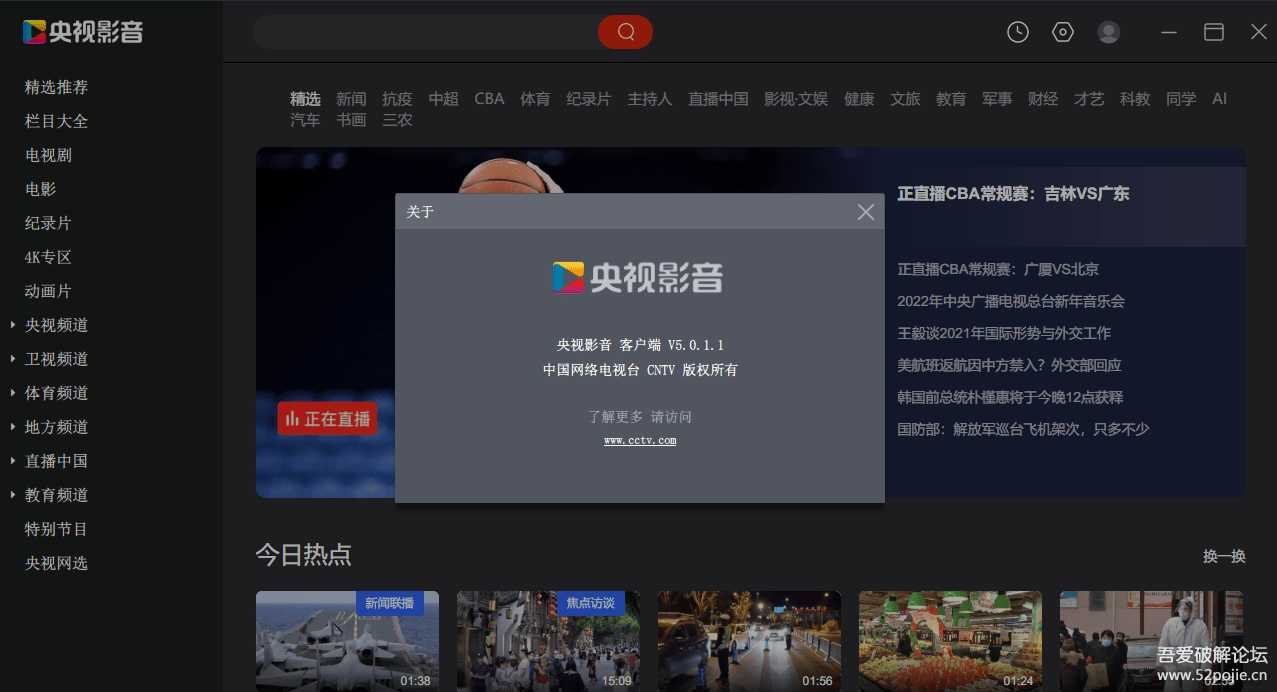
Task: Switch to the 中超 tab
Action: 443,99
